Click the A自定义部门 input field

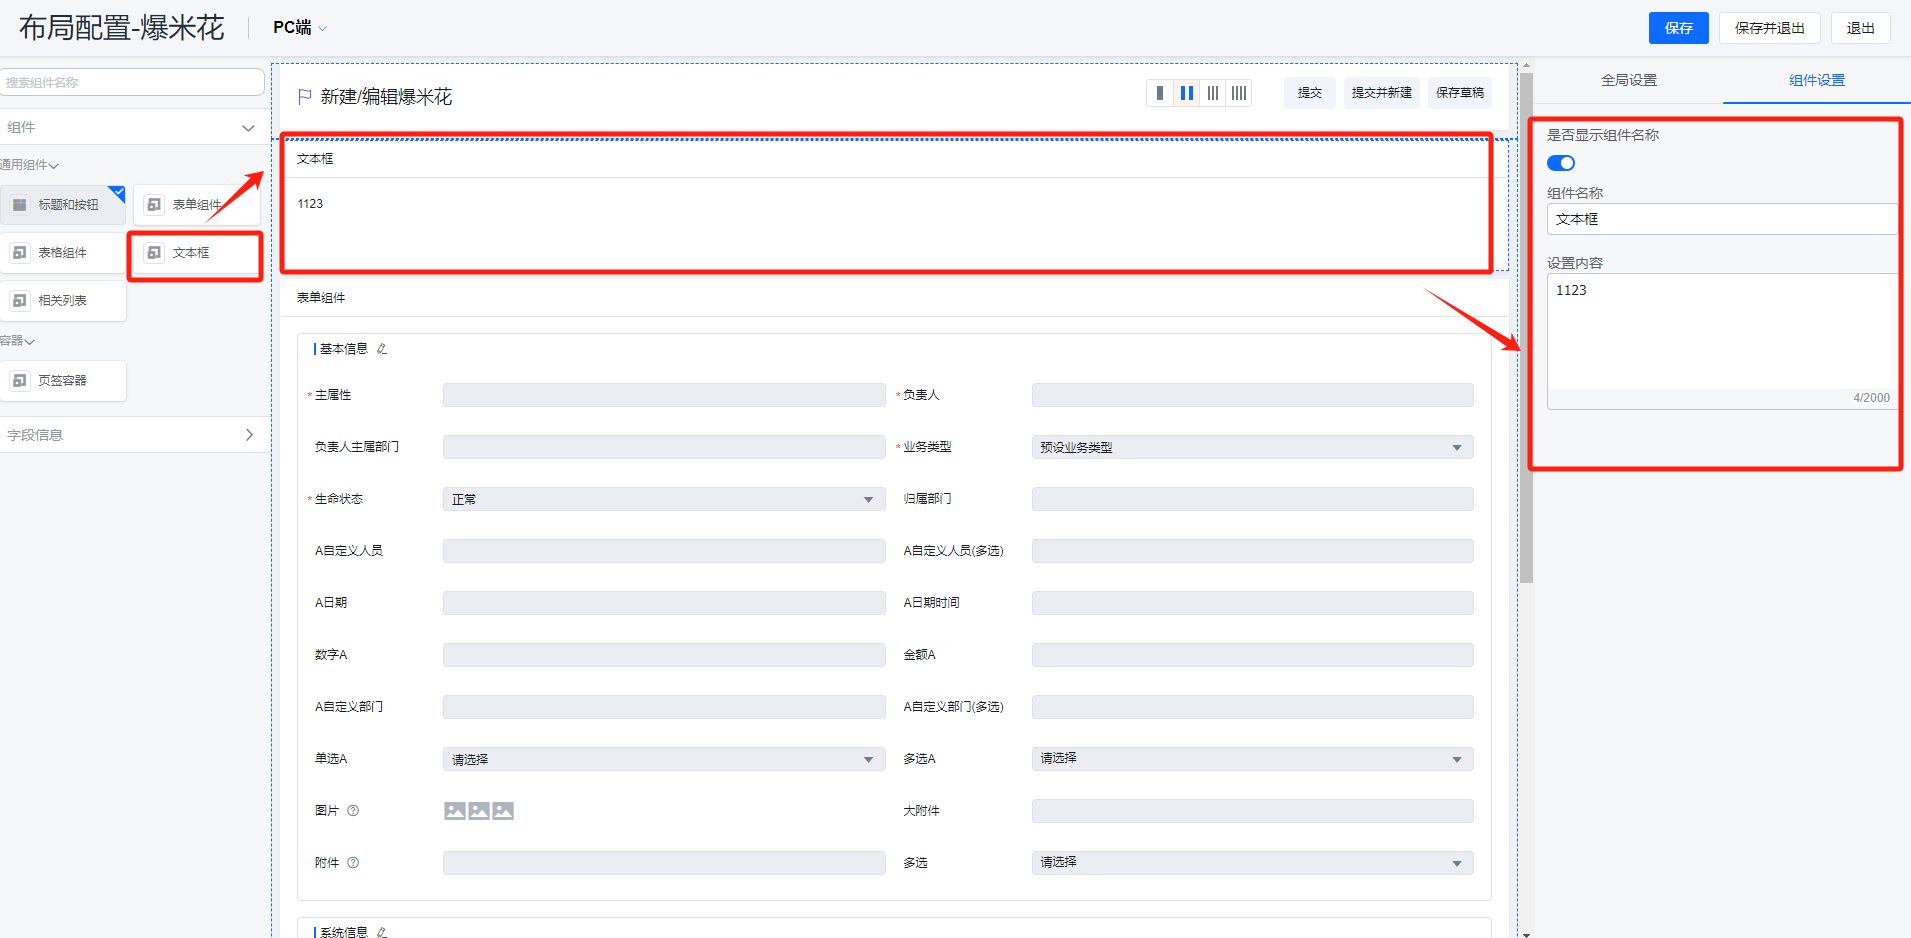664,707
